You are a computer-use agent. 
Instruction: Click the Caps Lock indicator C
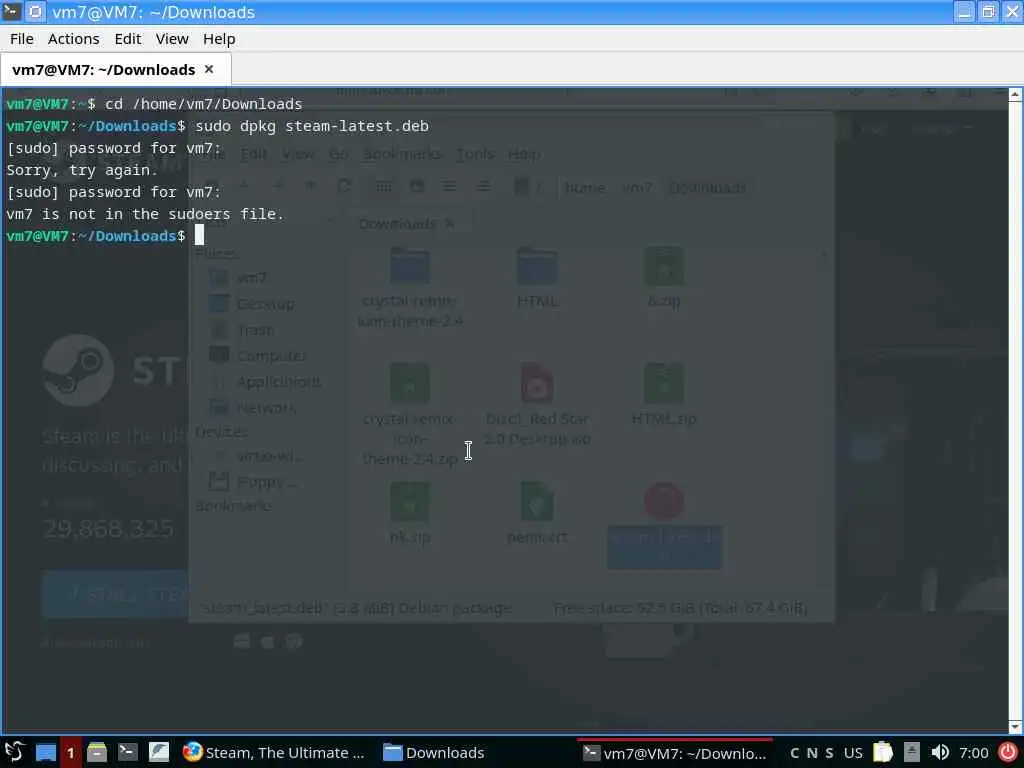click(794, 753)
